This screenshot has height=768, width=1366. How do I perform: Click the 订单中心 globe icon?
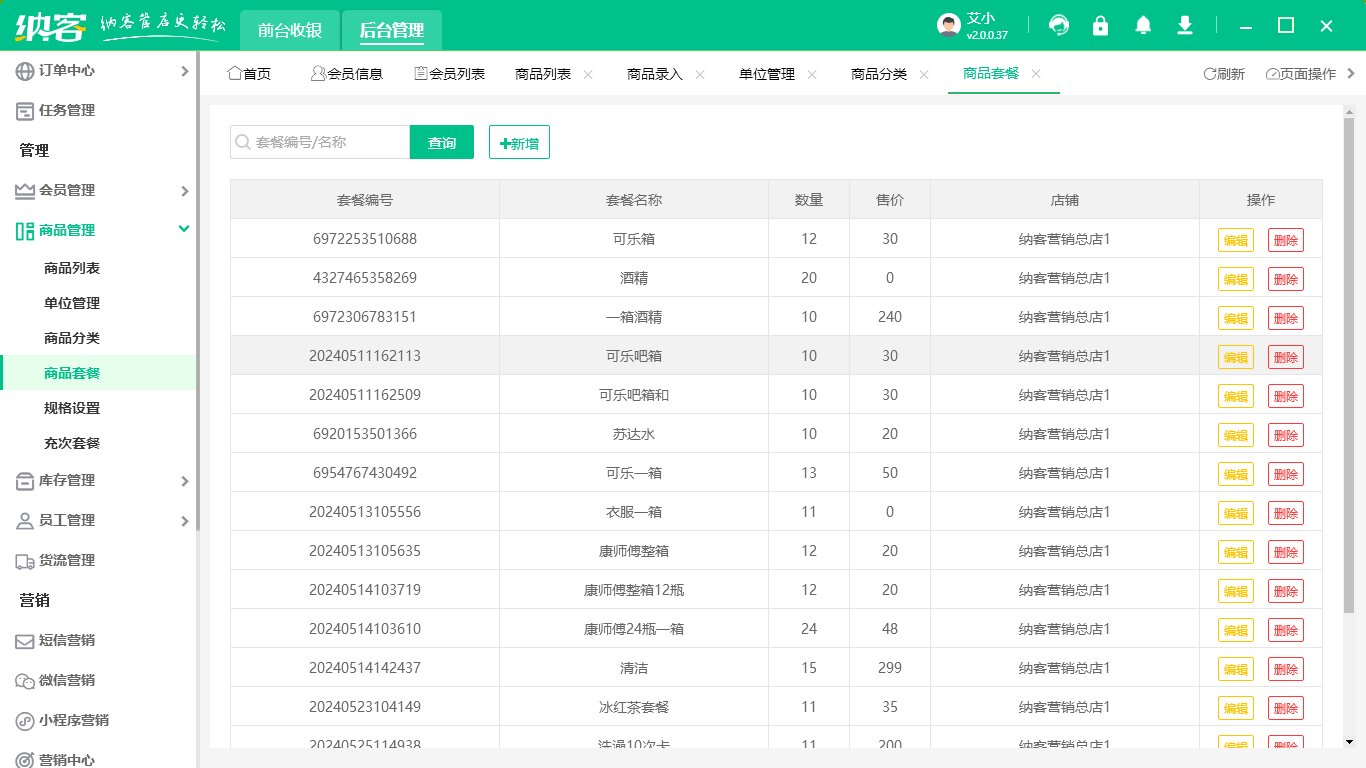click(25, 71)
